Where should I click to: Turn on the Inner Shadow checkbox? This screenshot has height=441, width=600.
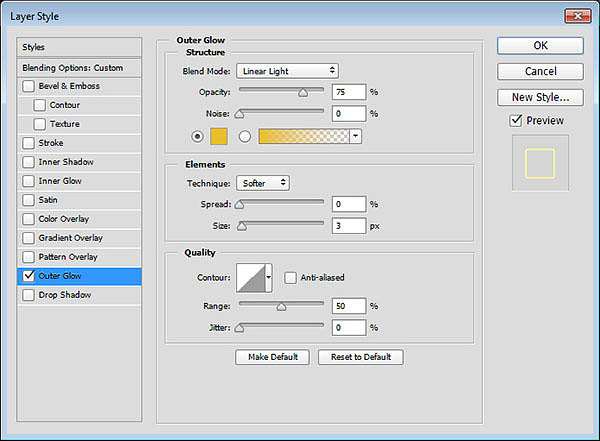tap(28, 162)
